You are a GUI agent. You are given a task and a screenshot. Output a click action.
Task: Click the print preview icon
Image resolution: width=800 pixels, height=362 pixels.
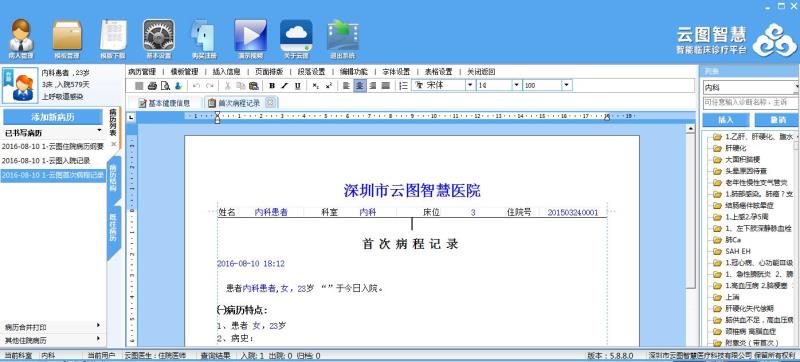165,86
